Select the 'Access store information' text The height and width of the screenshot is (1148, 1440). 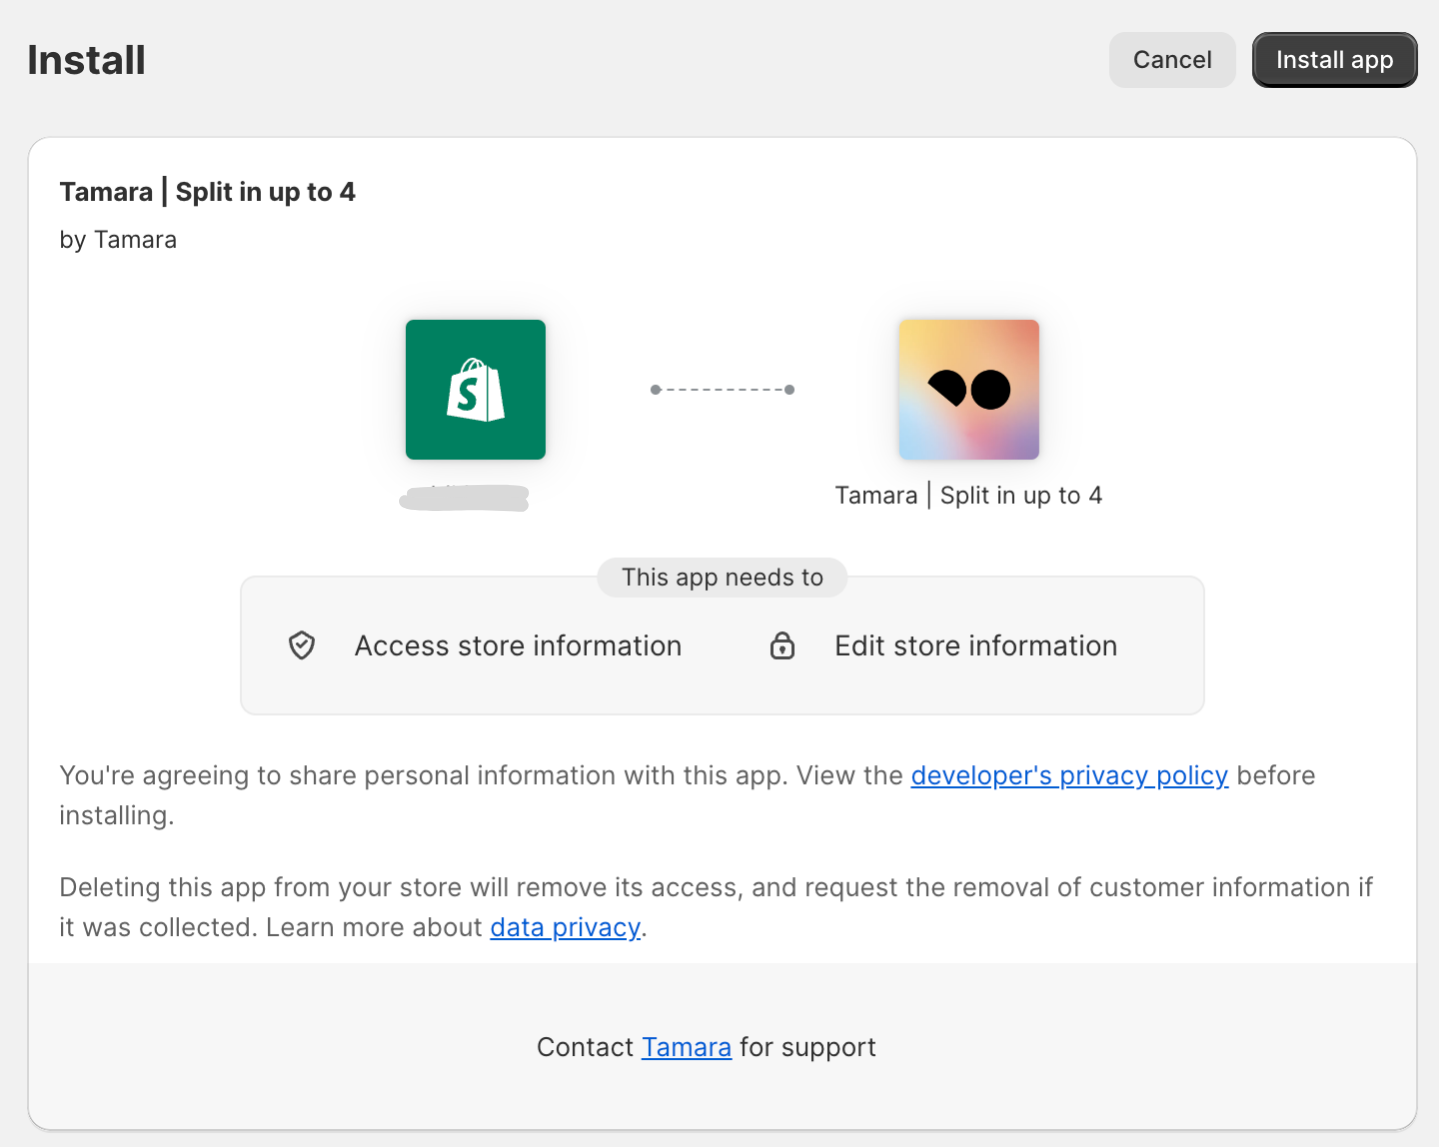[x=518, y=646]
